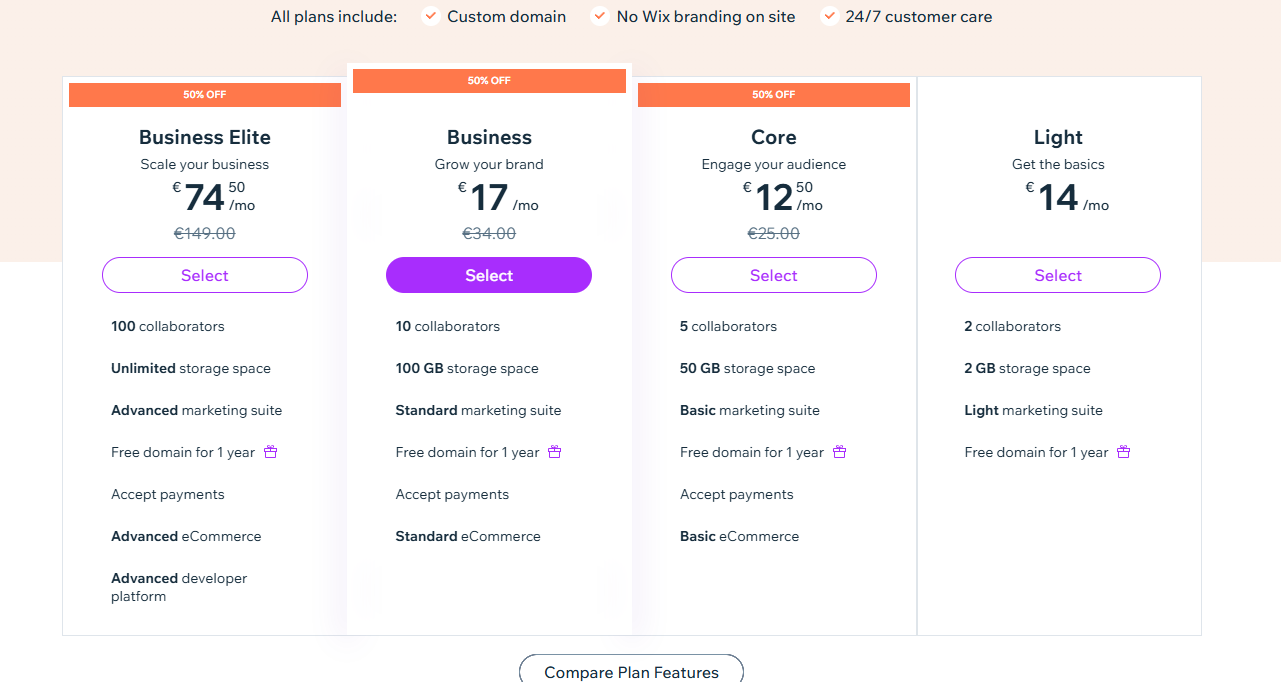This screenshot has width=1281, height=682.
Task: Click Advanced developer platform feature text
Action: pos(179,587)
